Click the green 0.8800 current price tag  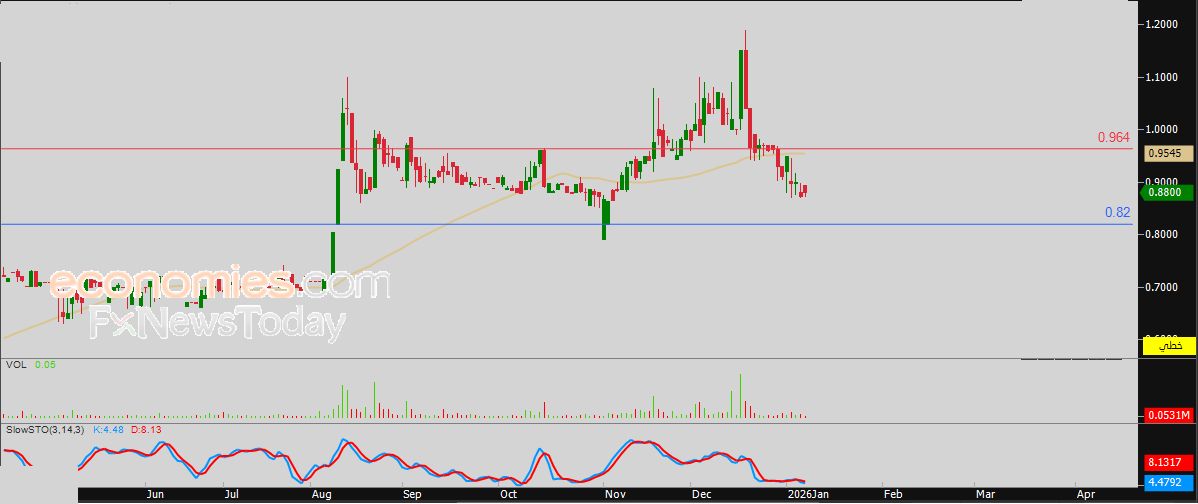[x=1166, y=191]
